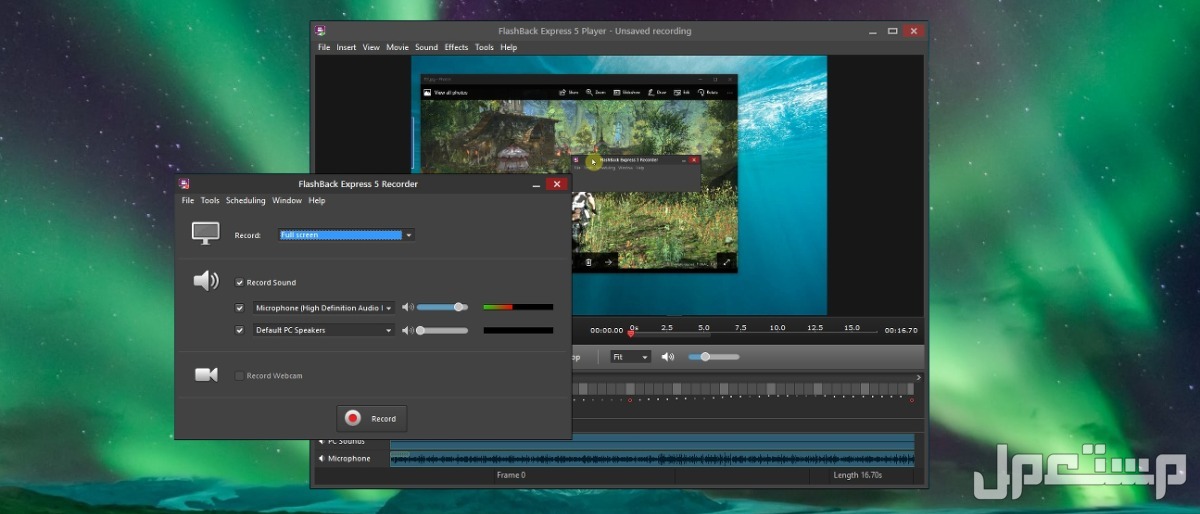
Task: Open the Player Sound menu
Action: 427,48
